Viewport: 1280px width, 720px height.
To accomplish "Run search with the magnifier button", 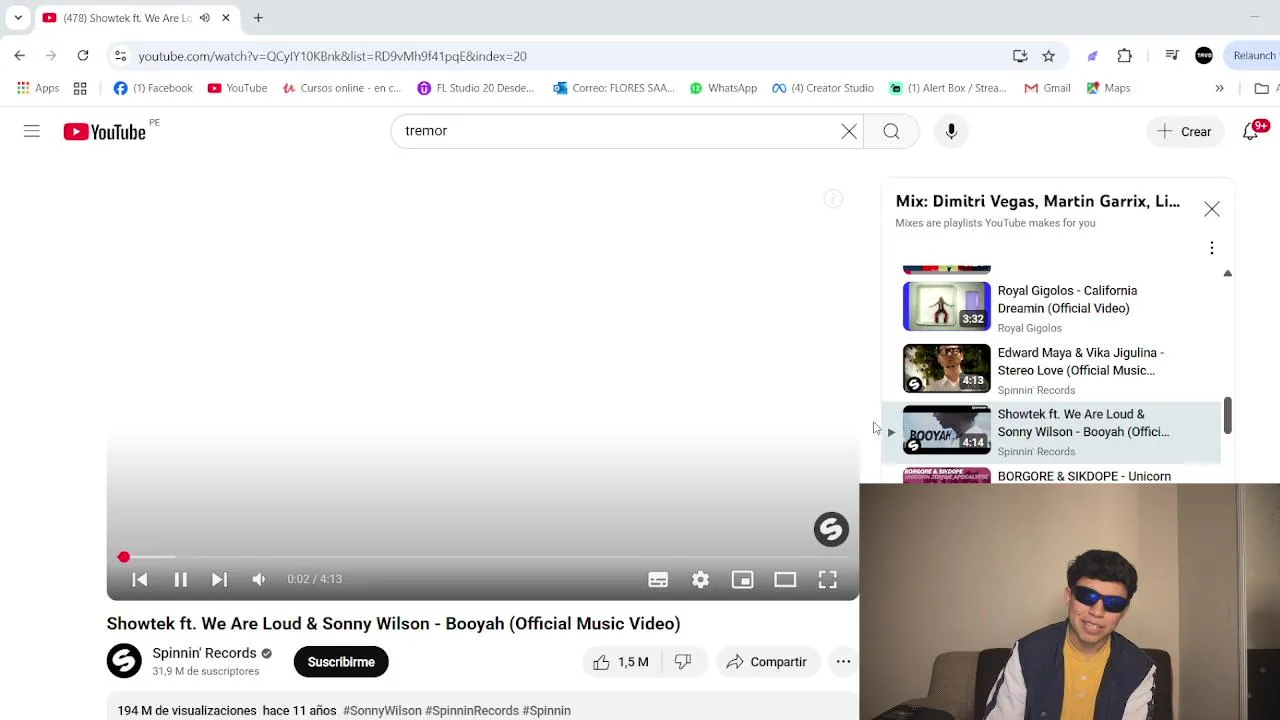I will click(x=891, y=131).
